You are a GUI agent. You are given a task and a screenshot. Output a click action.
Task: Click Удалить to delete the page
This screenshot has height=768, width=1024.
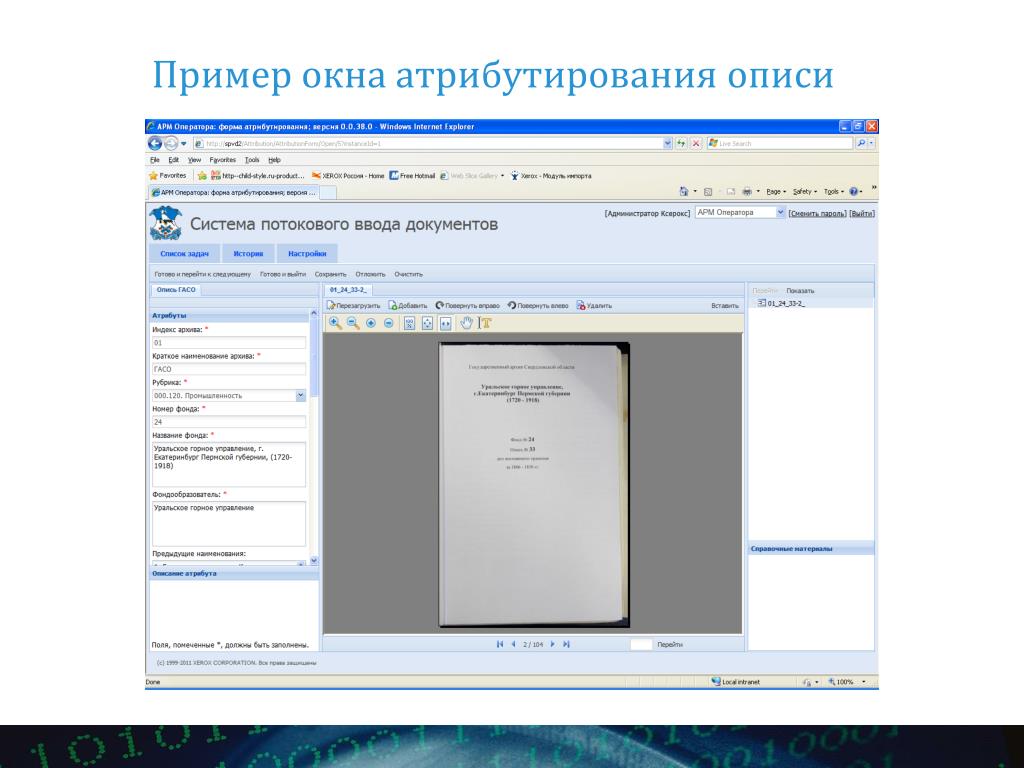(x=594, y=306)
